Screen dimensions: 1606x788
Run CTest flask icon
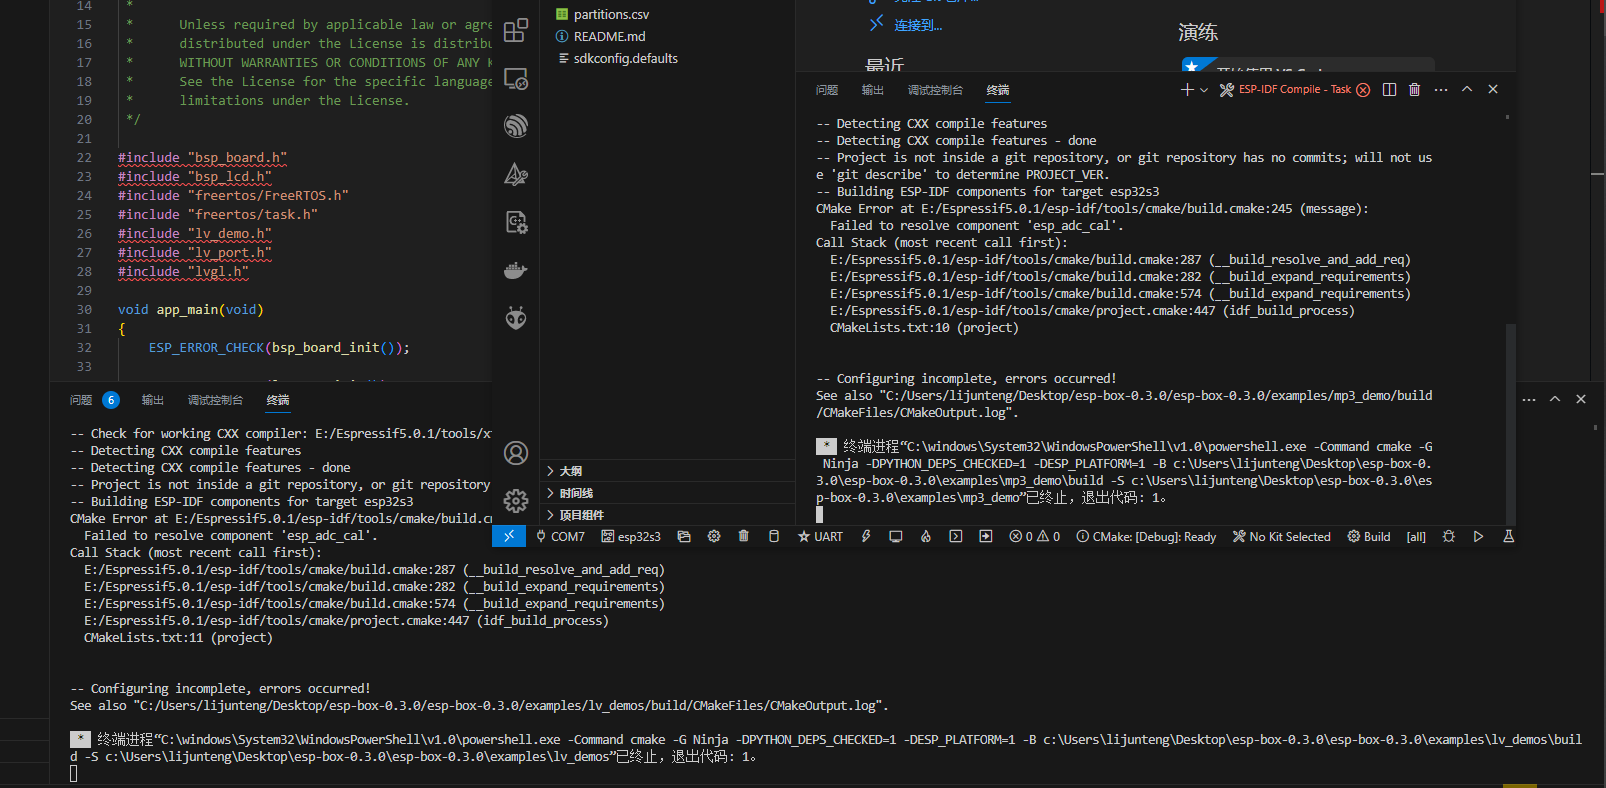[x=1509, y=537]
